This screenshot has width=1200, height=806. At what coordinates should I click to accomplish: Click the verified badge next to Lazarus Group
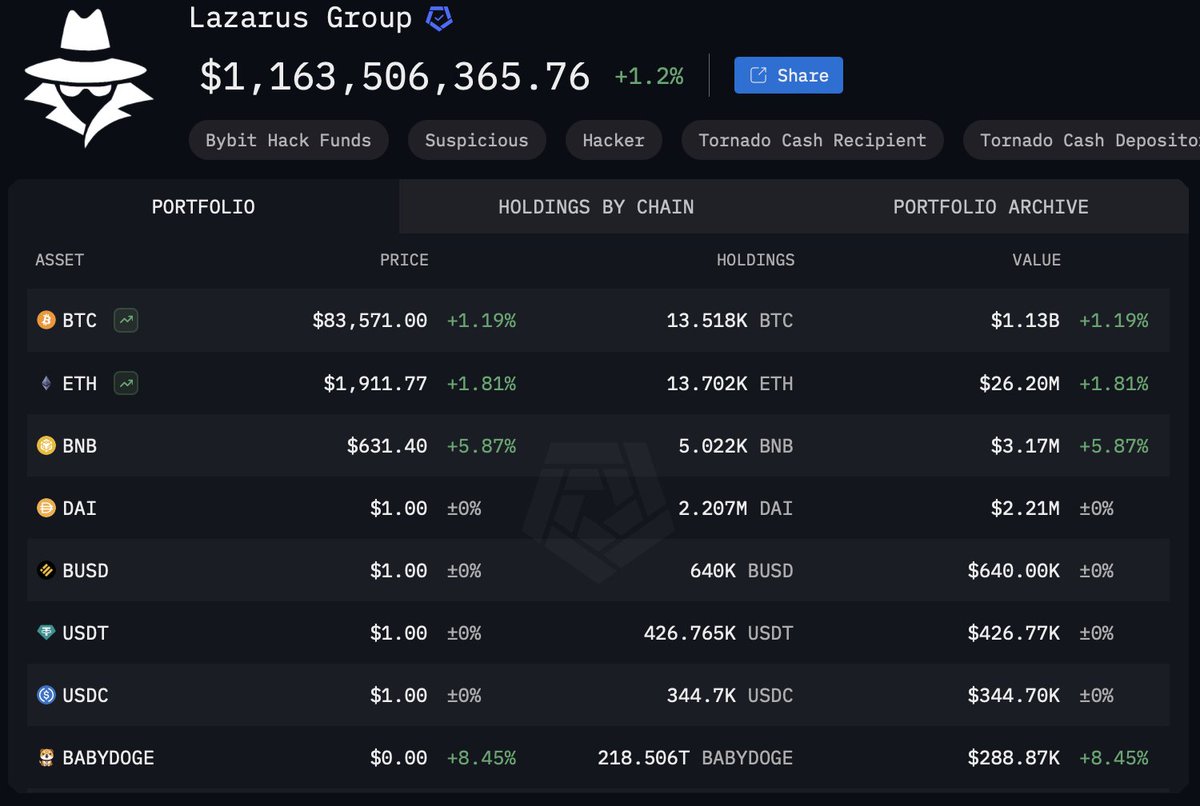[x=437, y=17]
